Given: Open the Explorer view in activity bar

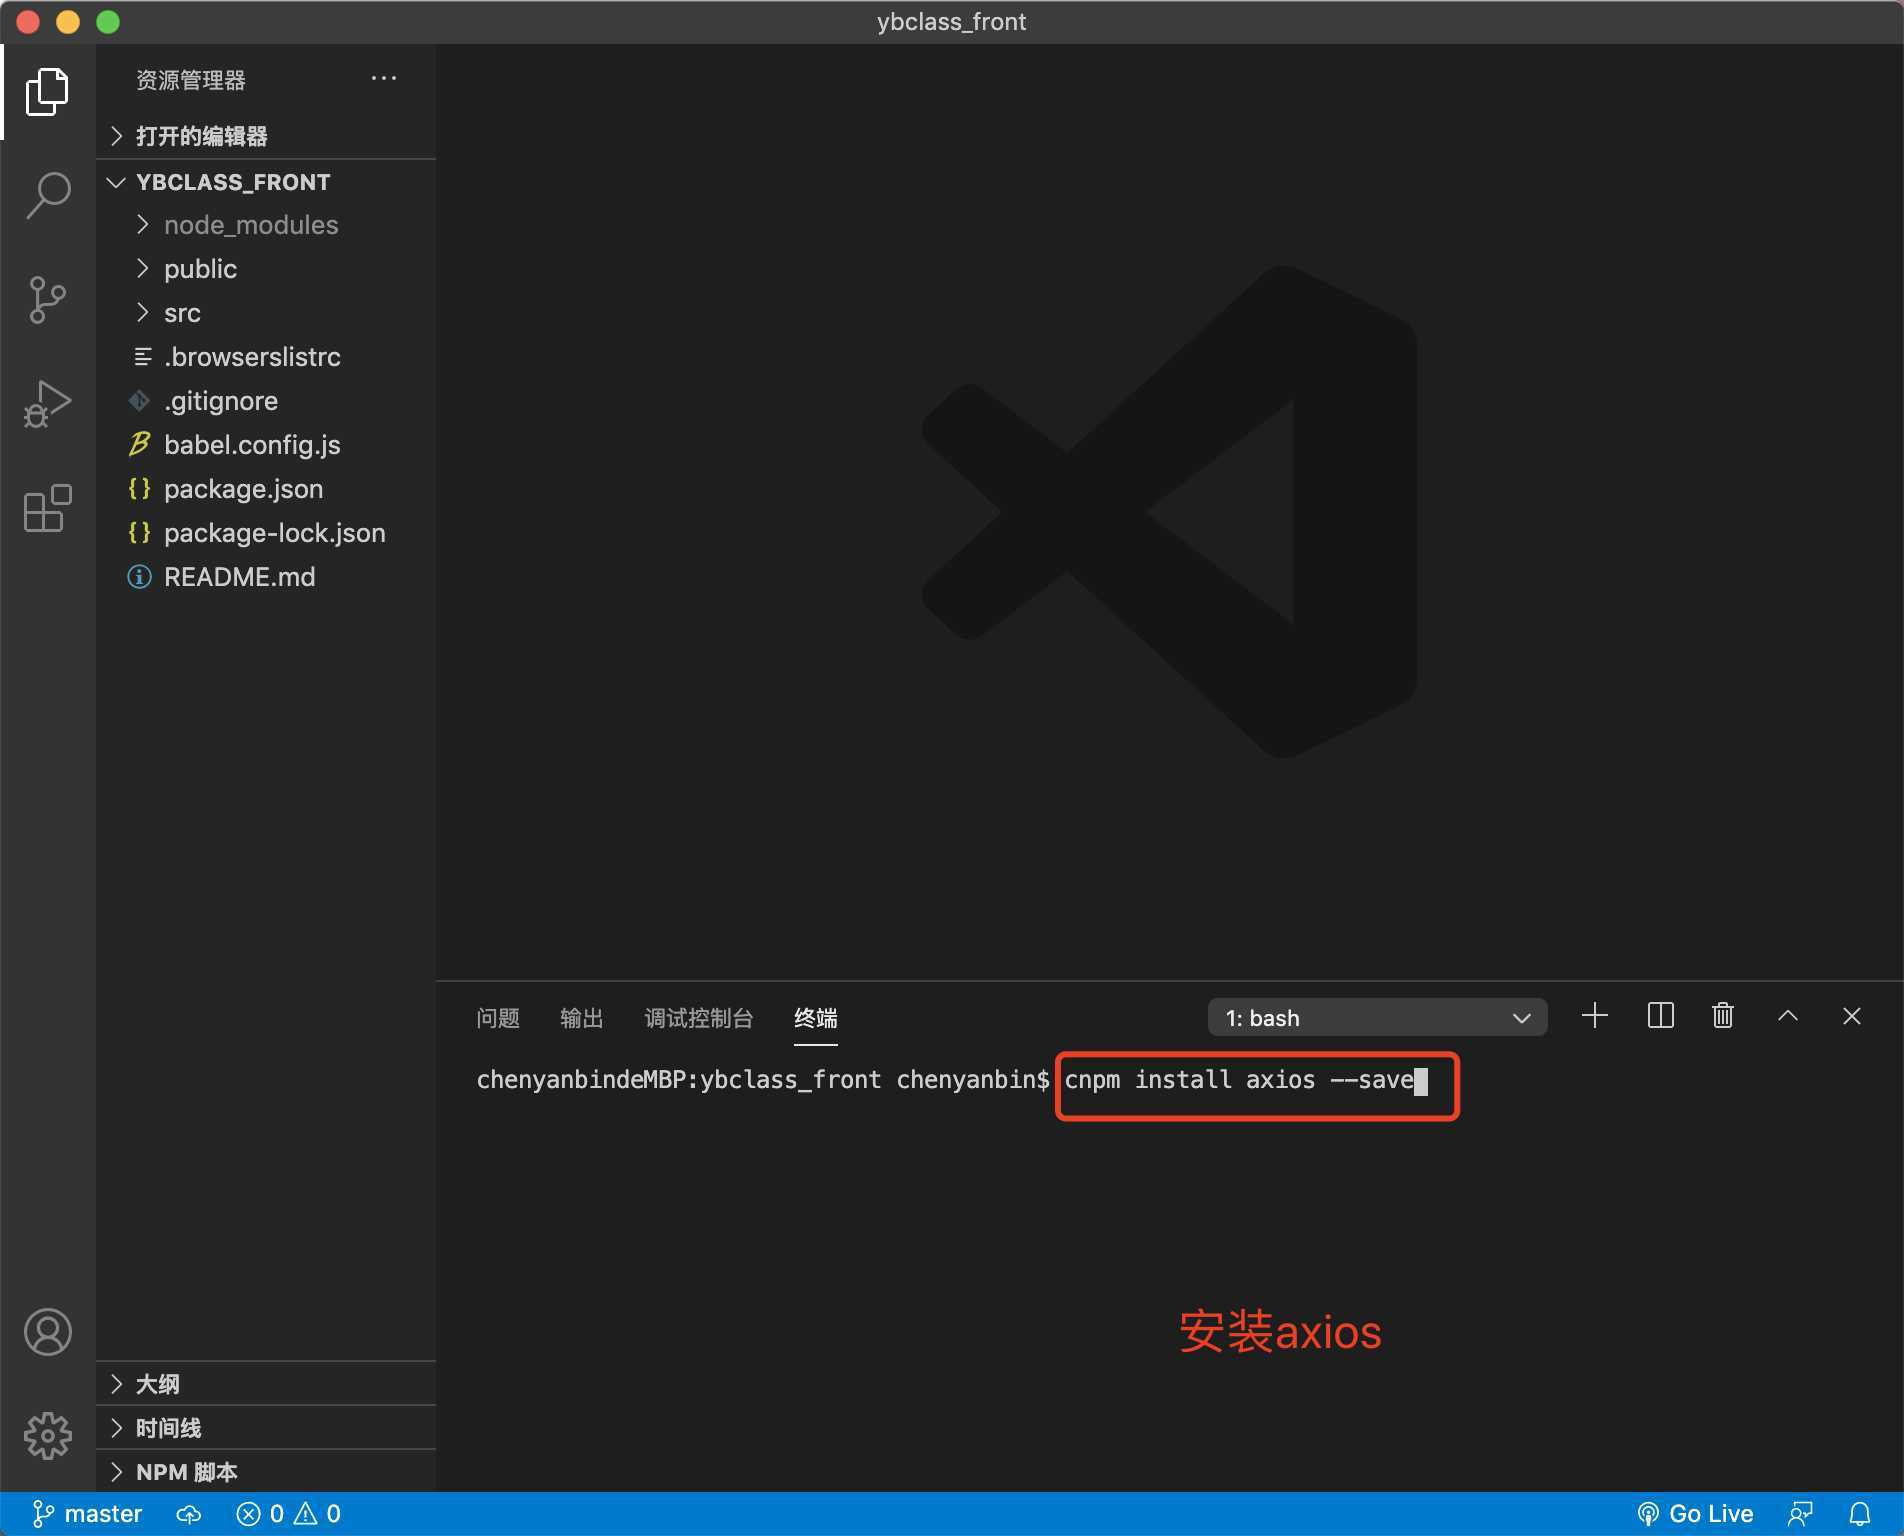Looking at the screenshot, I should tap(47, 92).
